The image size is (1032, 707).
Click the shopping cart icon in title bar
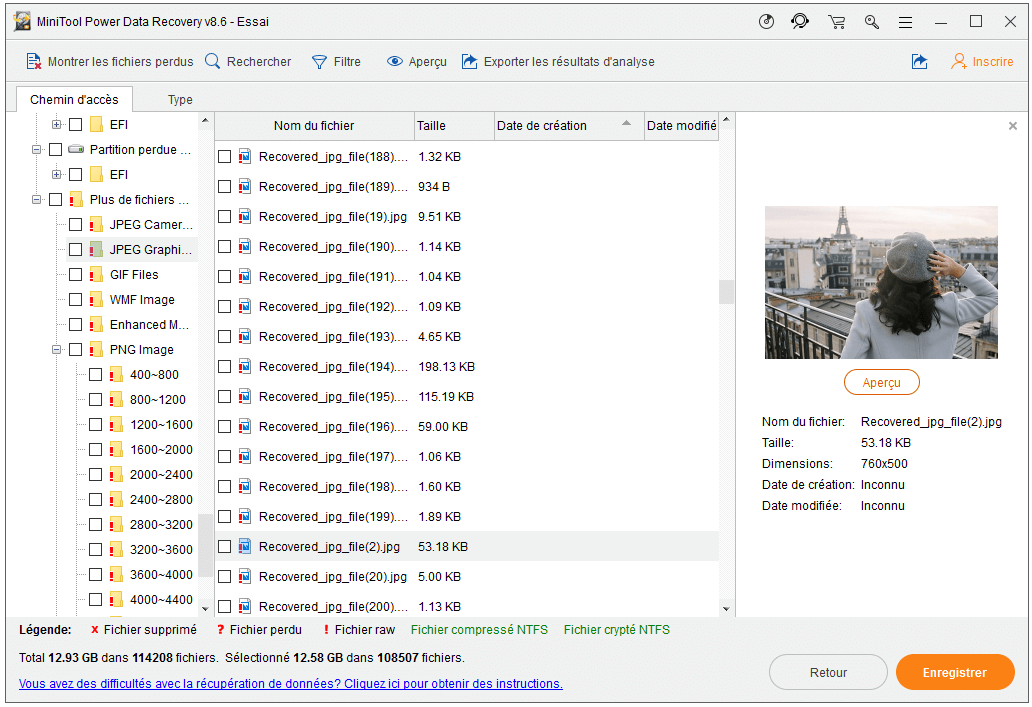pyautogui.click(x=836, y=22)
